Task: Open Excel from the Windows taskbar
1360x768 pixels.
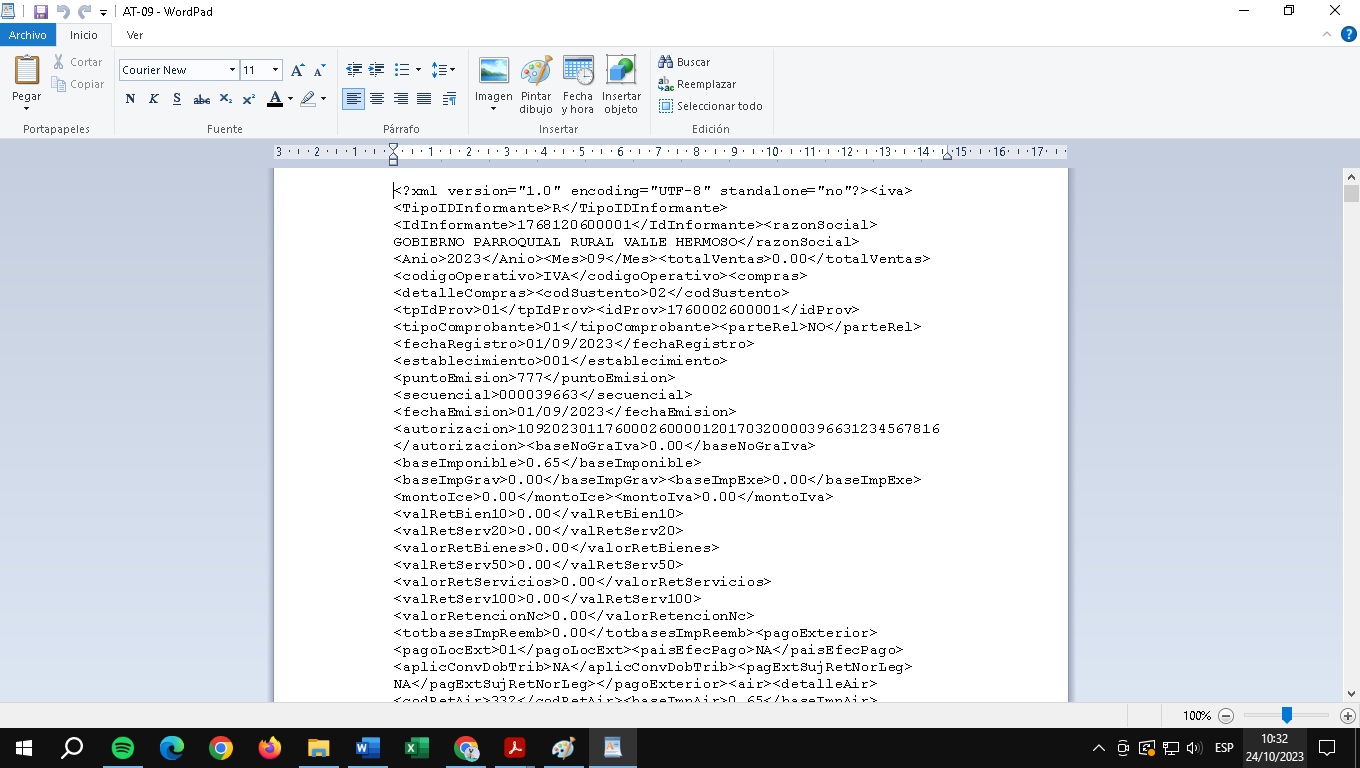Action: (x=416, y=748)
